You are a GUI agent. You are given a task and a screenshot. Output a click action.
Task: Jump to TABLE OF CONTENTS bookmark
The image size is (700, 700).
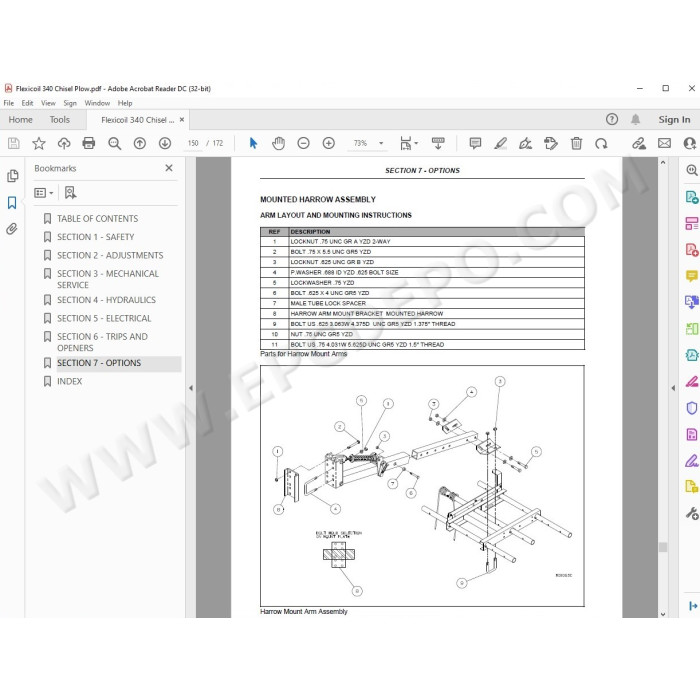tap(97, 219)
